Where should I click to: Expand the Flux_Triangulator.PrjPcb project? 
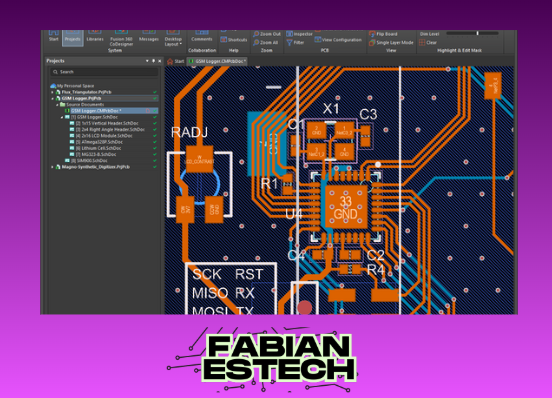52,92
